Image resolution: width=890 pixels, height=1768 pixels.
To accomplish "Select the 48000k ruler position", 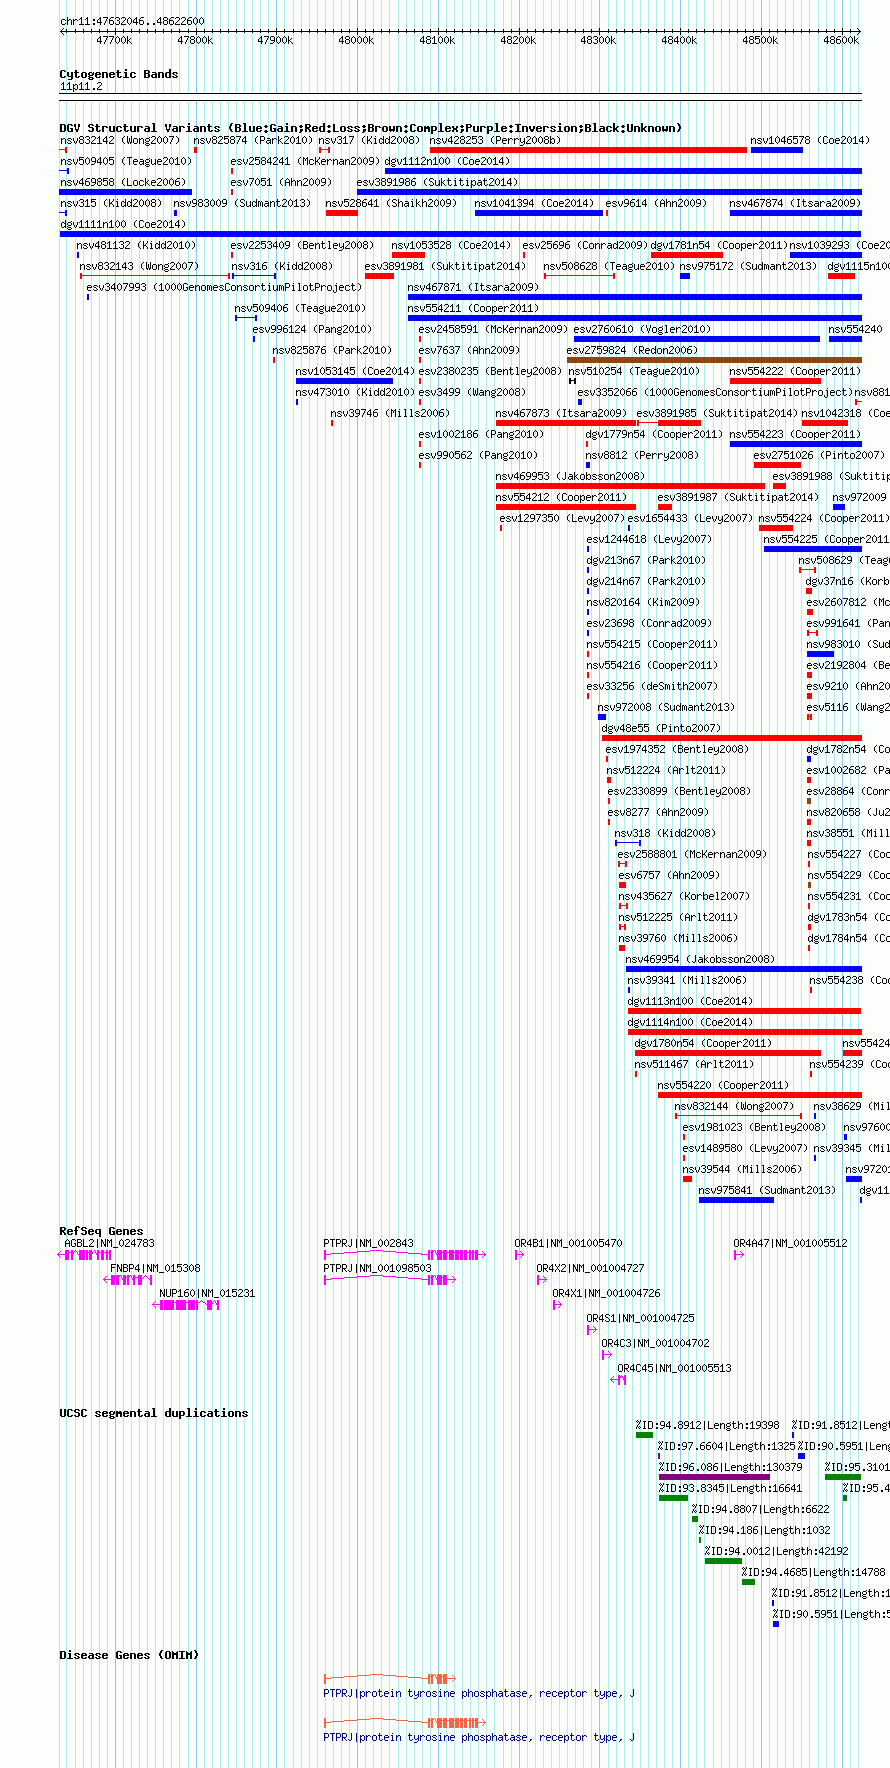I will (356, 40).
